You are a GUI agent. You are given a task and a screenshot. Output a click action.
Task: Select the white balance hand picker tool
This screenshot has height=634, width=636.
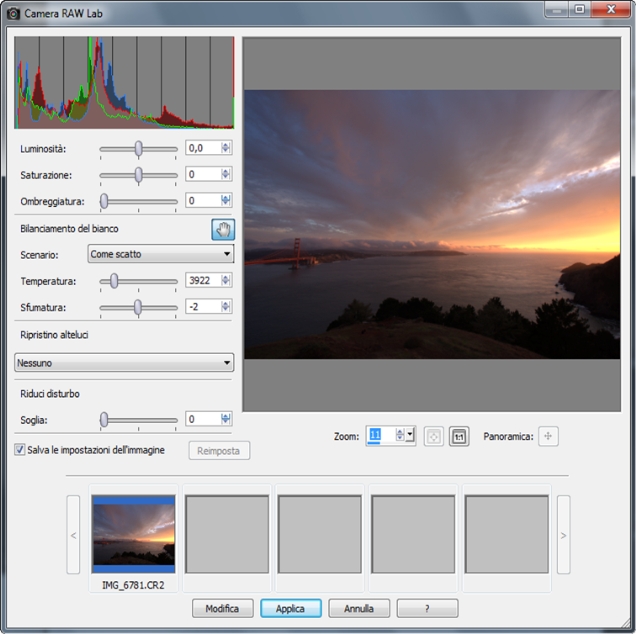[223, 230]
